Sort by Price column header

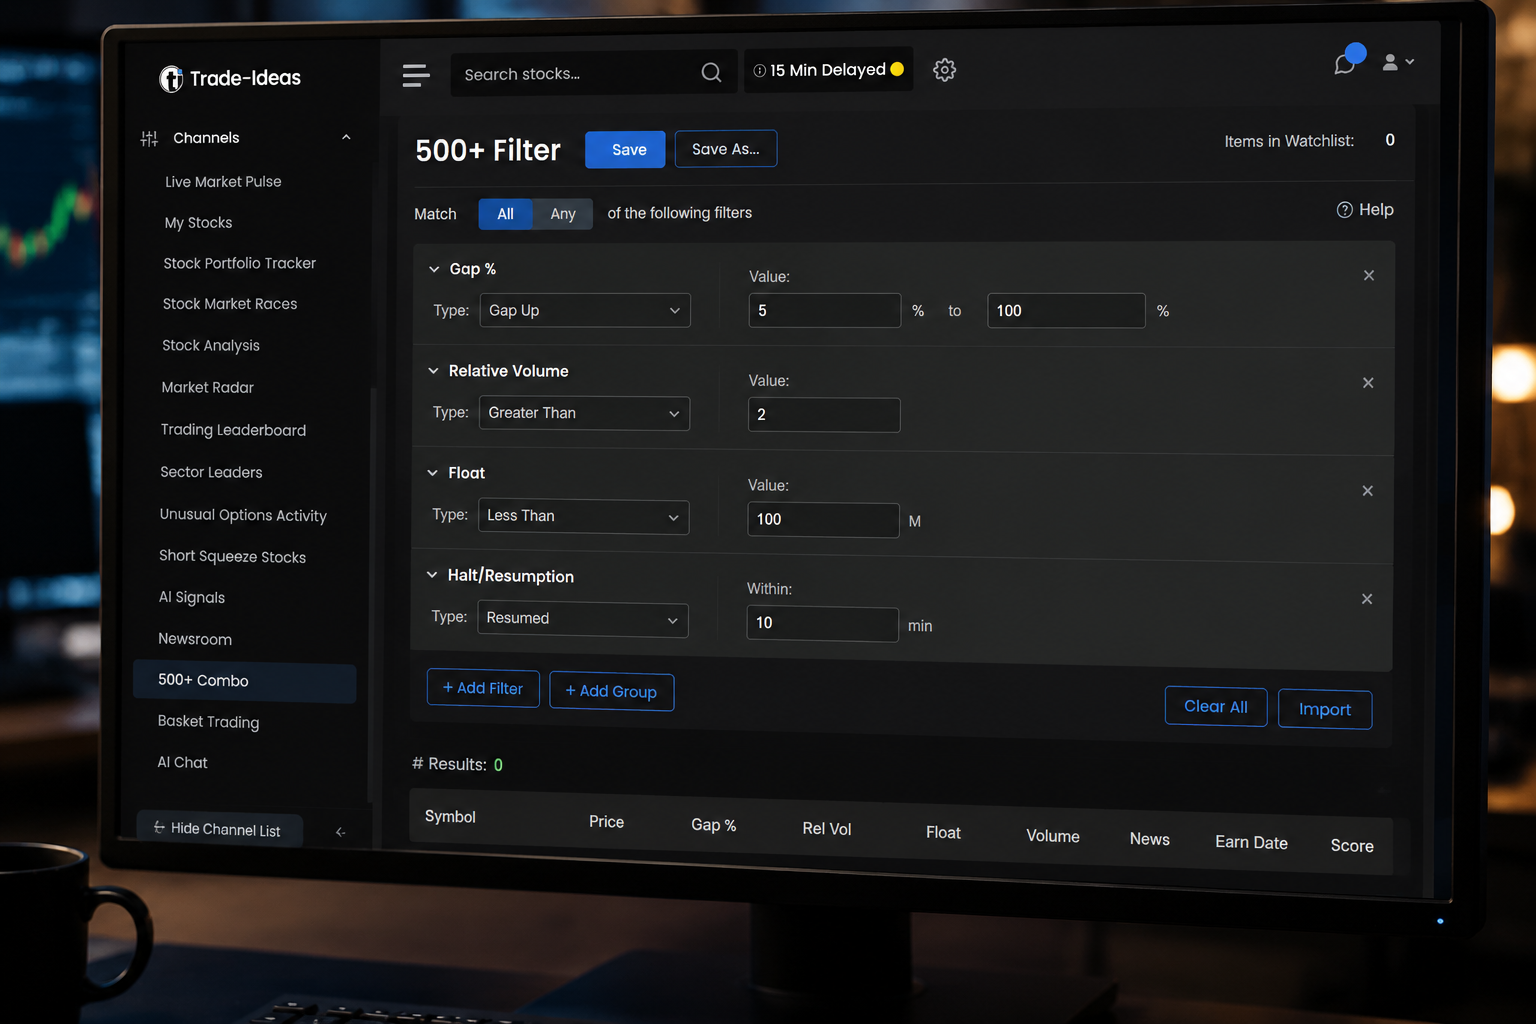(x=606, y=822)
